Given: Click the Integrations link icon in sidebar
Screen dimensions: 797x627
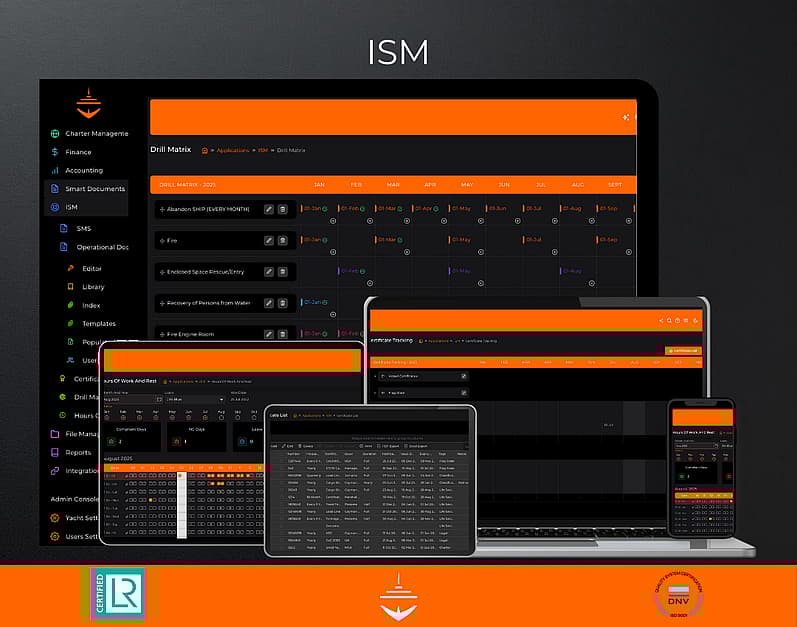Looking at the screenshot, I should tap(55, 471).
